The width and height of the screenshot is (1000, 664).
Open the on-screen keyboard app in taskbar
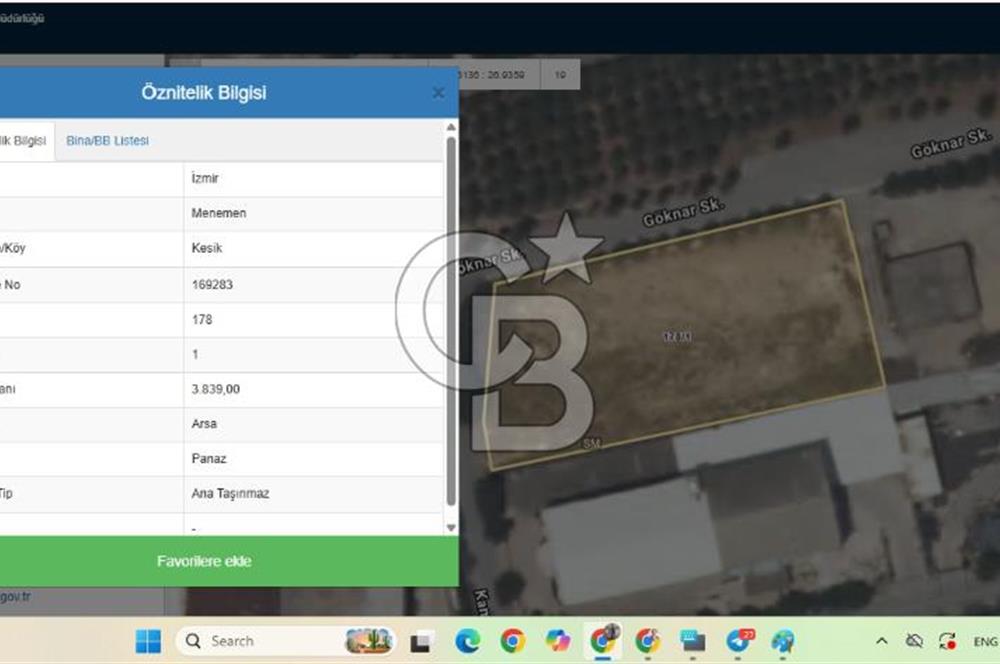[x=693, y=641]
